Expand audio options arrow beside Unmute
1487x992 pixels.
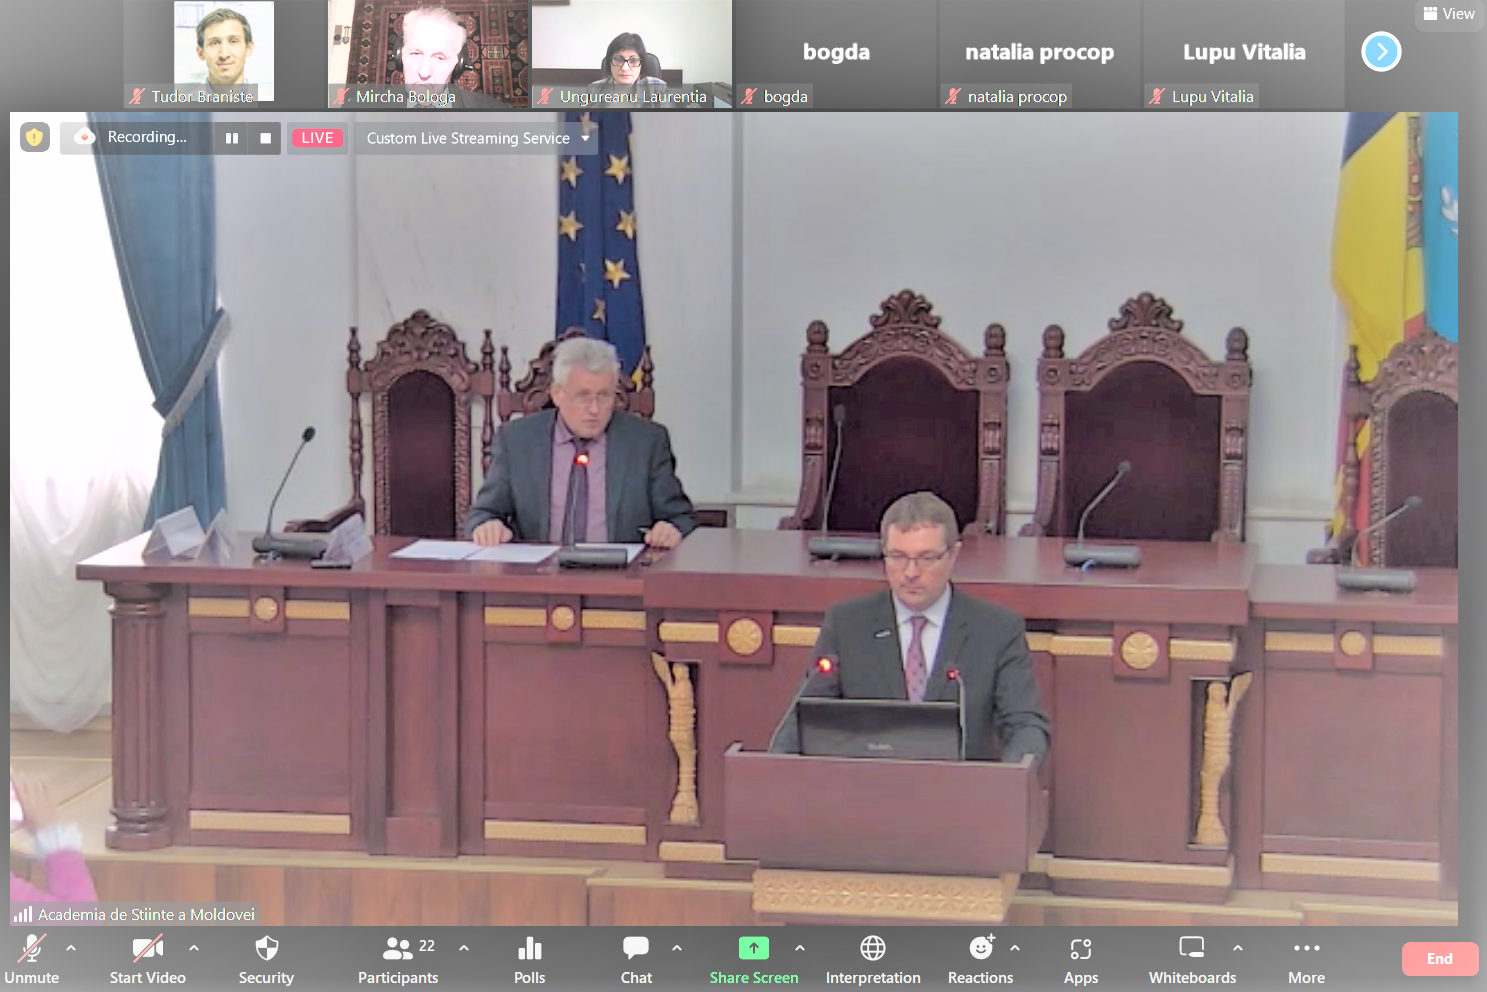[x=71, y=947]
